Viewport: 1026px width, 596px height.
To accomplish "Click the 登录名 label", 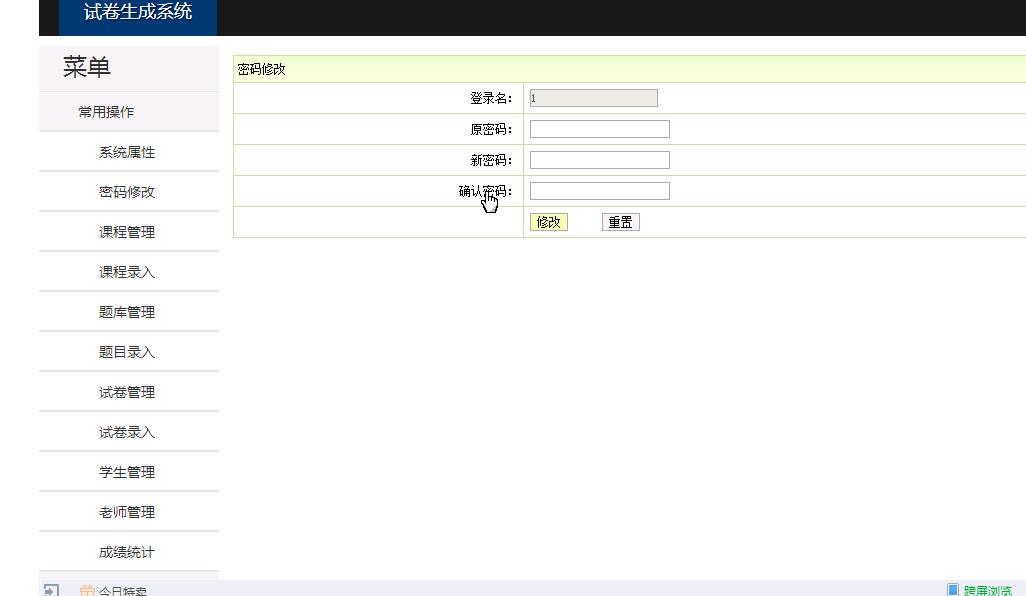I will click(x=491, y=98).
